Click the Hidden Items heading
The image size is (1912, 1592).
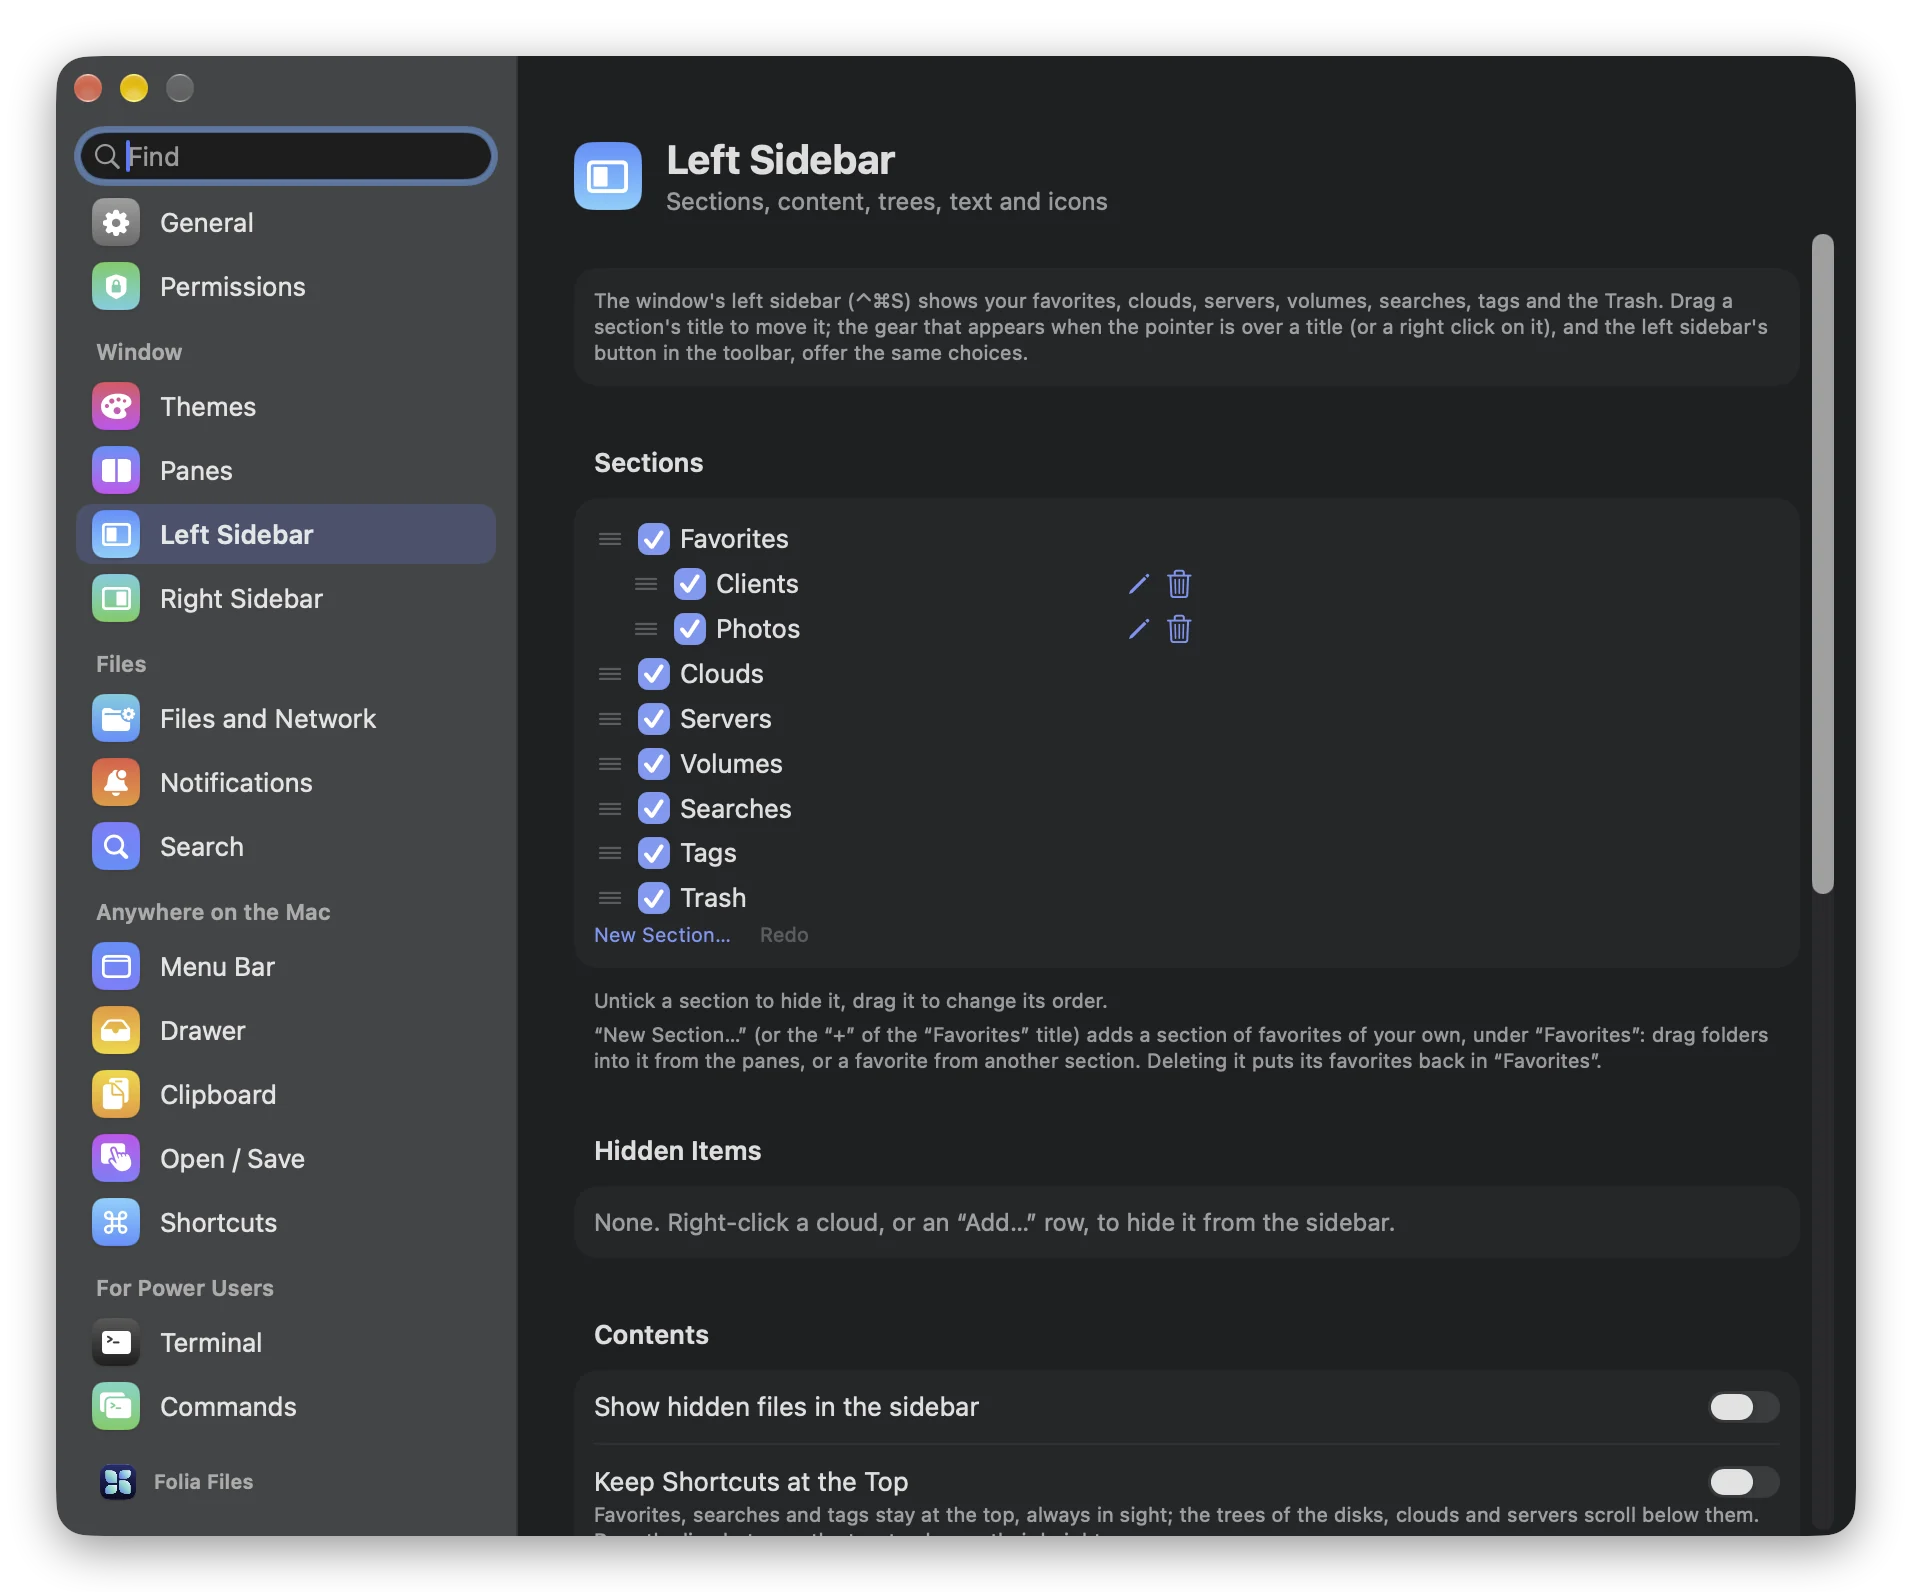pyautogui.click(x=678, y=1151)
